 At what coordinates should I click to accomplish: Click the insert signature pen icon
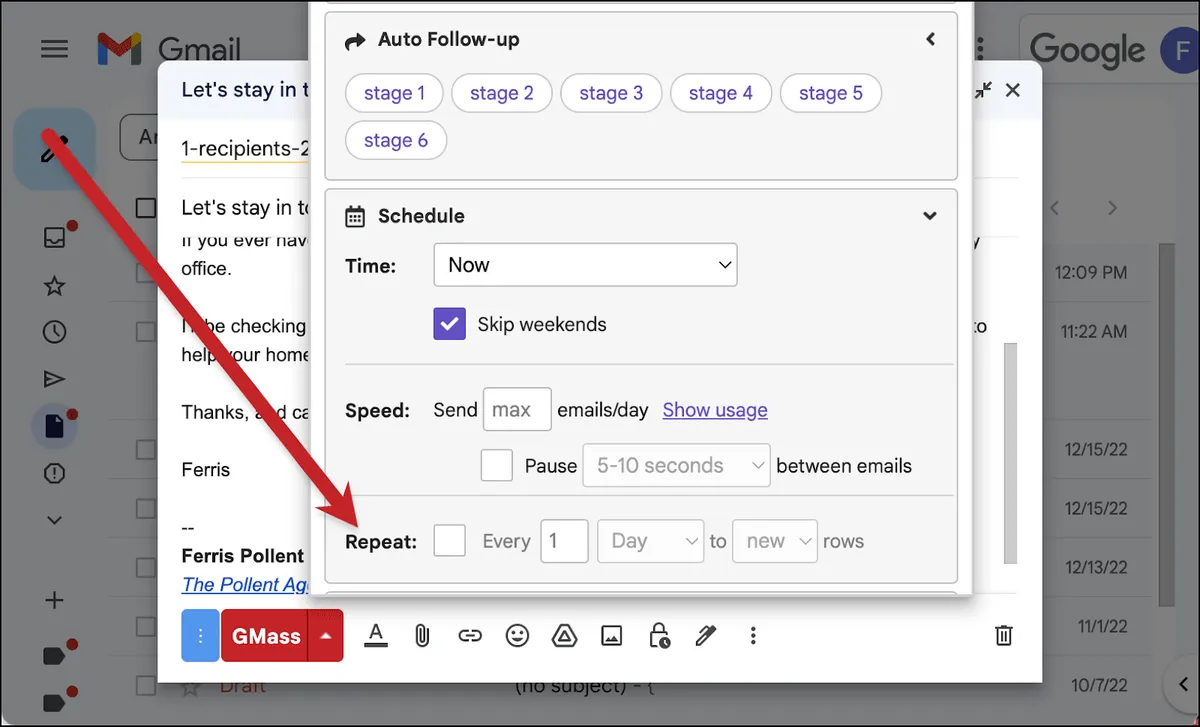(x=706, y=635)
